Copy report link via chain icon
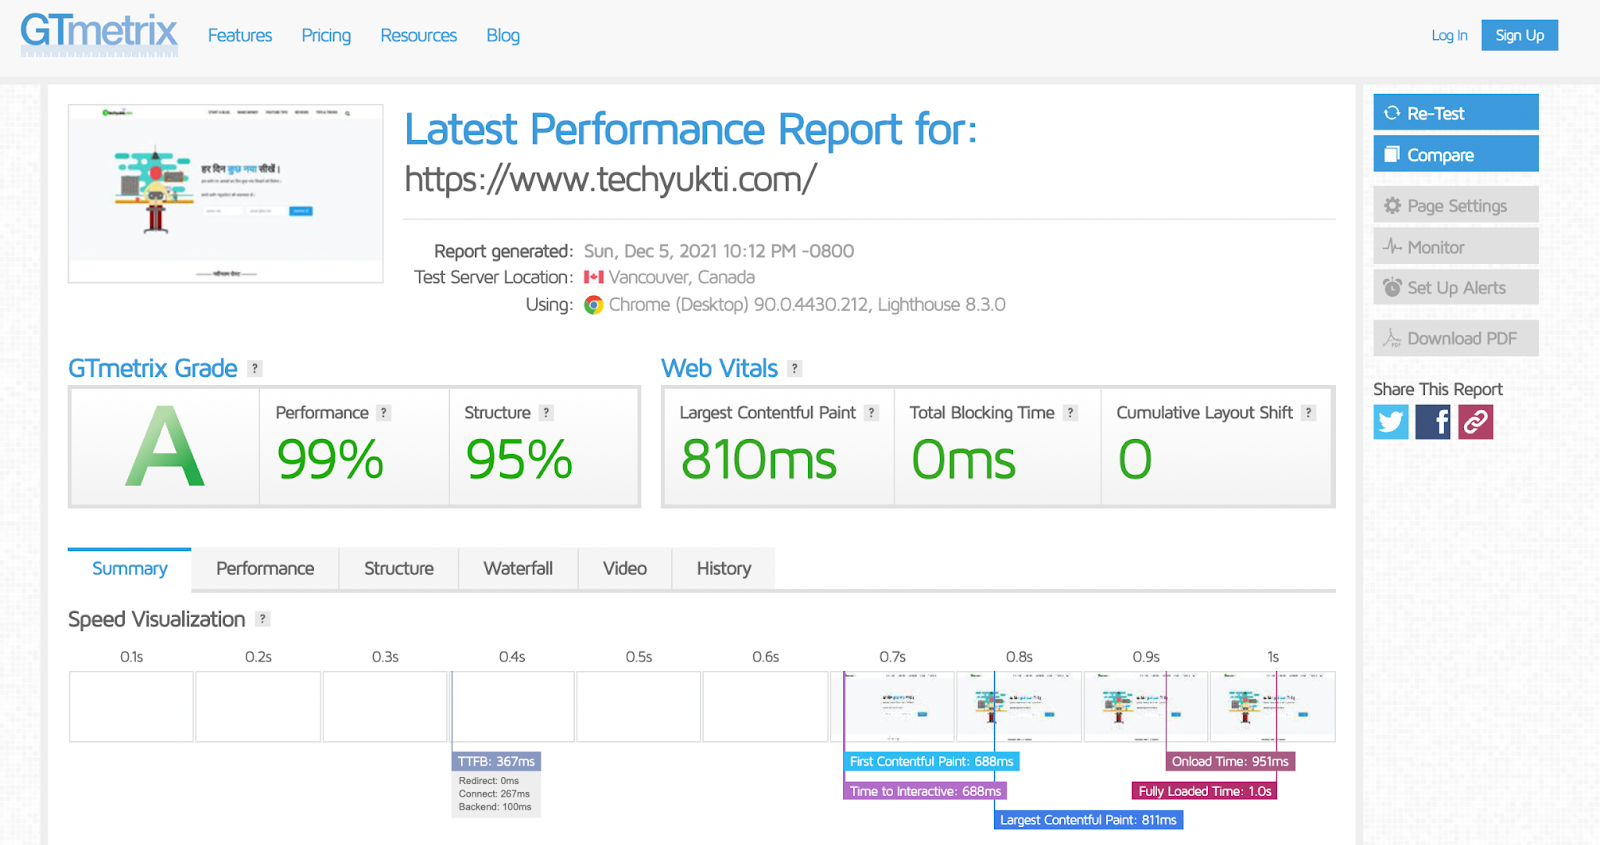 [1475, 422]
